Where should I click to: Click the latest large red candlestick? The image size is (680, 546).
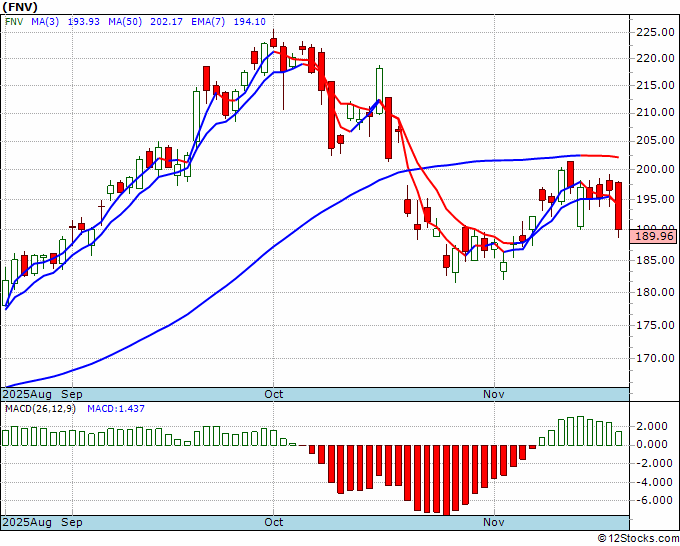[x=619, y=206]
